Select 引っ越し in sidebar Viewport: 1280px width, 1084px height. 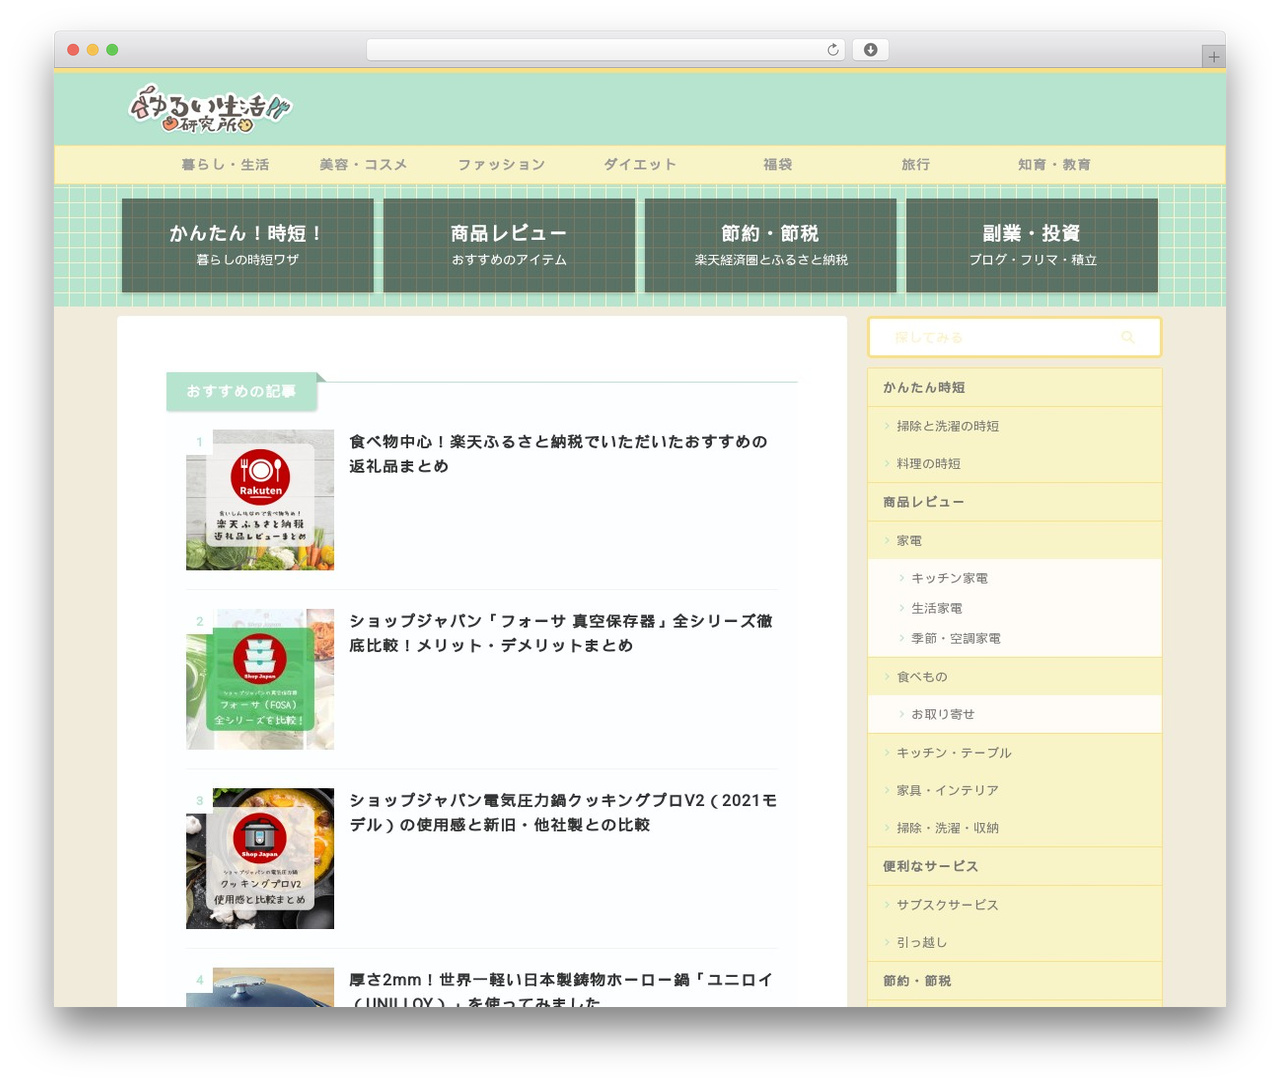pyautogui.click(x=922, y=943)
